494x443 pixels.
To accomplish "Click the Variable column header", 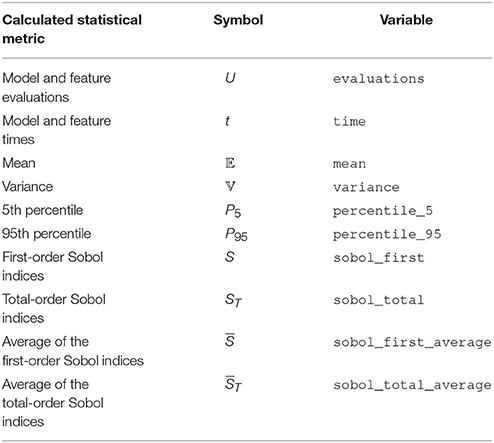I will (406, 20).
